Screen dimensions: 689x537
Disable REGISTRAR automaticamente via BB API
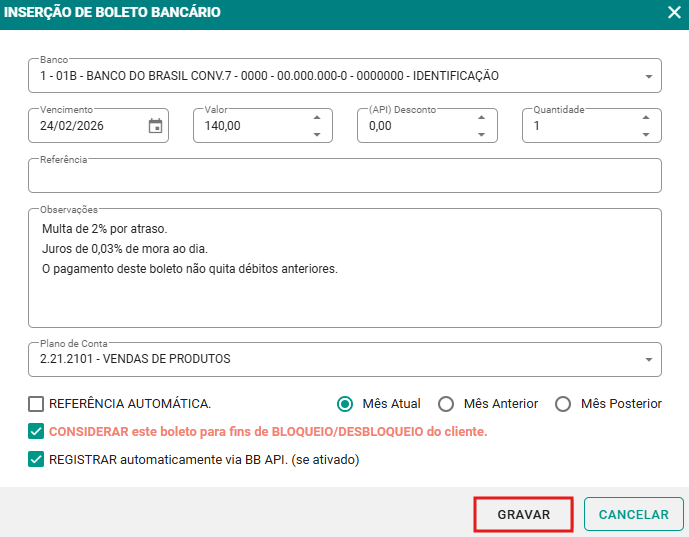click(x=37, y=460)
